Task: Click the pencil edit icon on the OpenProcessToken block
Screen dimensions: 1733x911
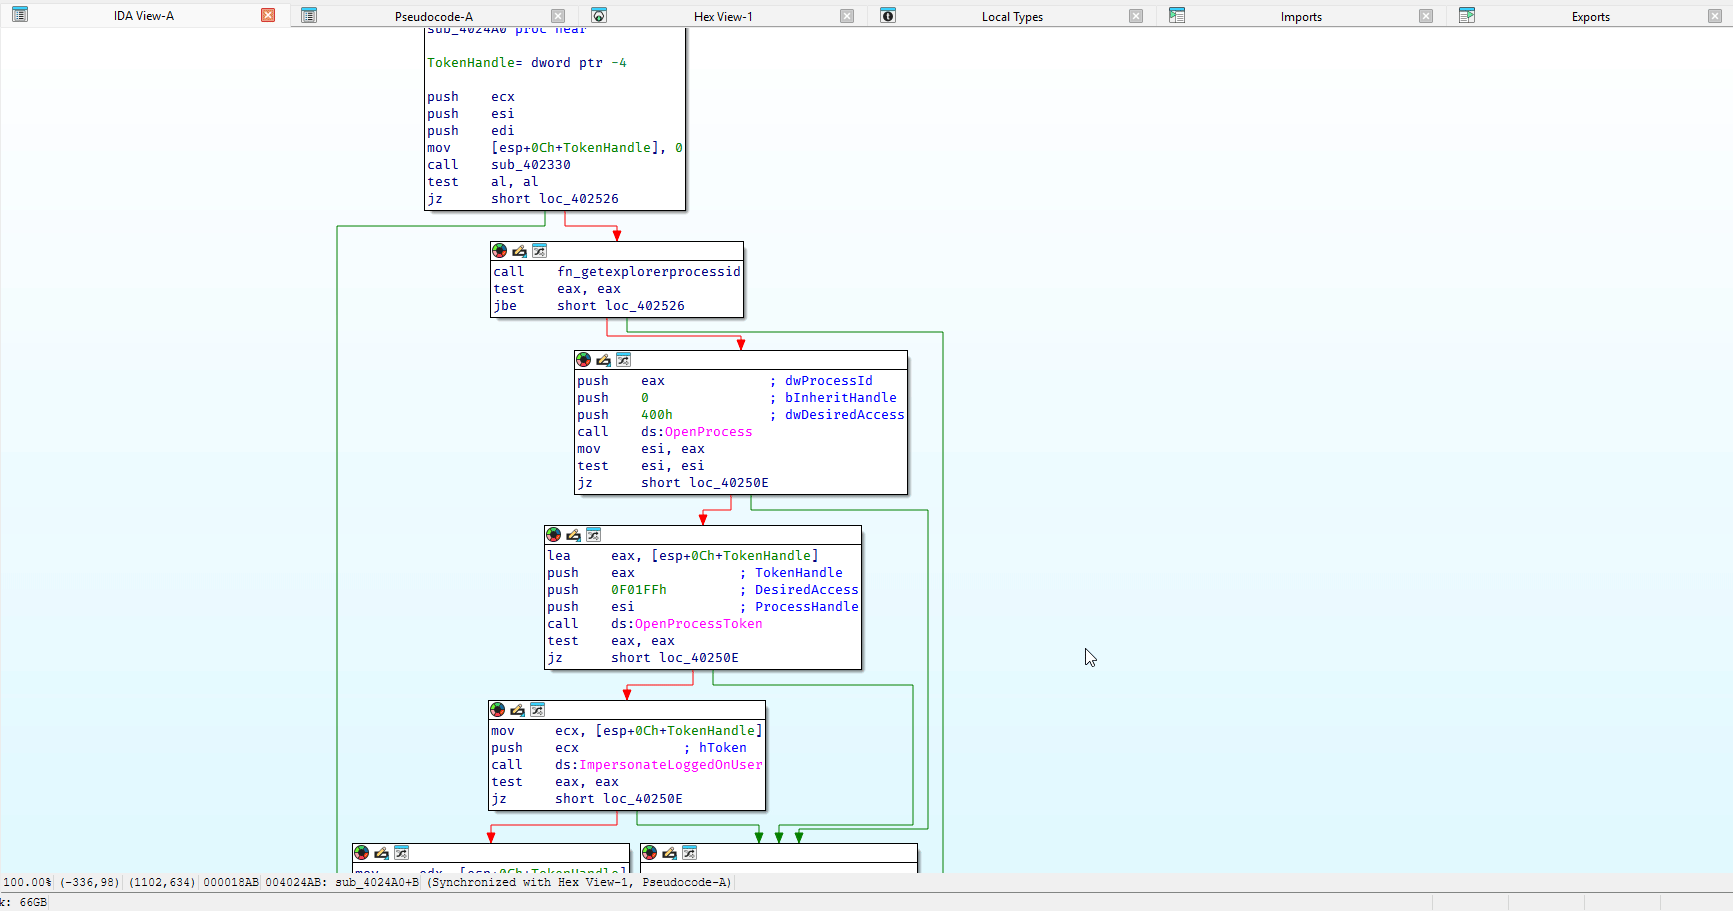Action: pos(573,535)
